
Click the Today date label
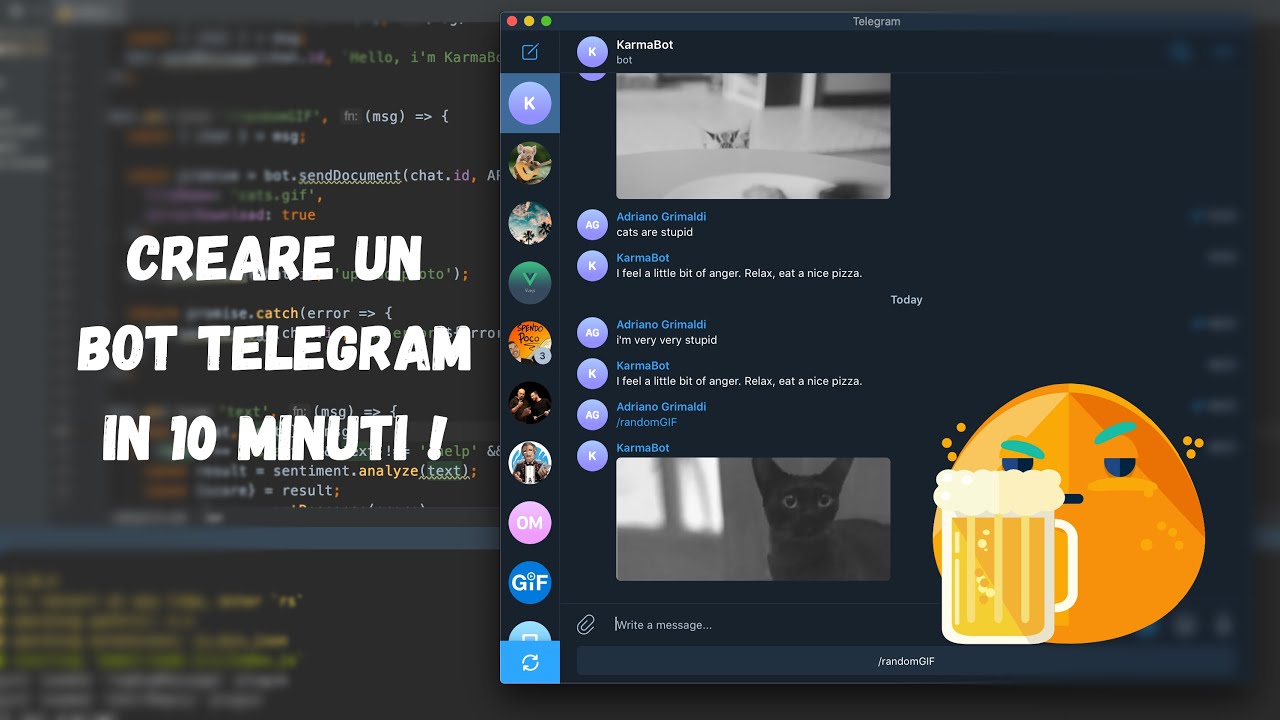pyautogui.click(x=906, y=300)
